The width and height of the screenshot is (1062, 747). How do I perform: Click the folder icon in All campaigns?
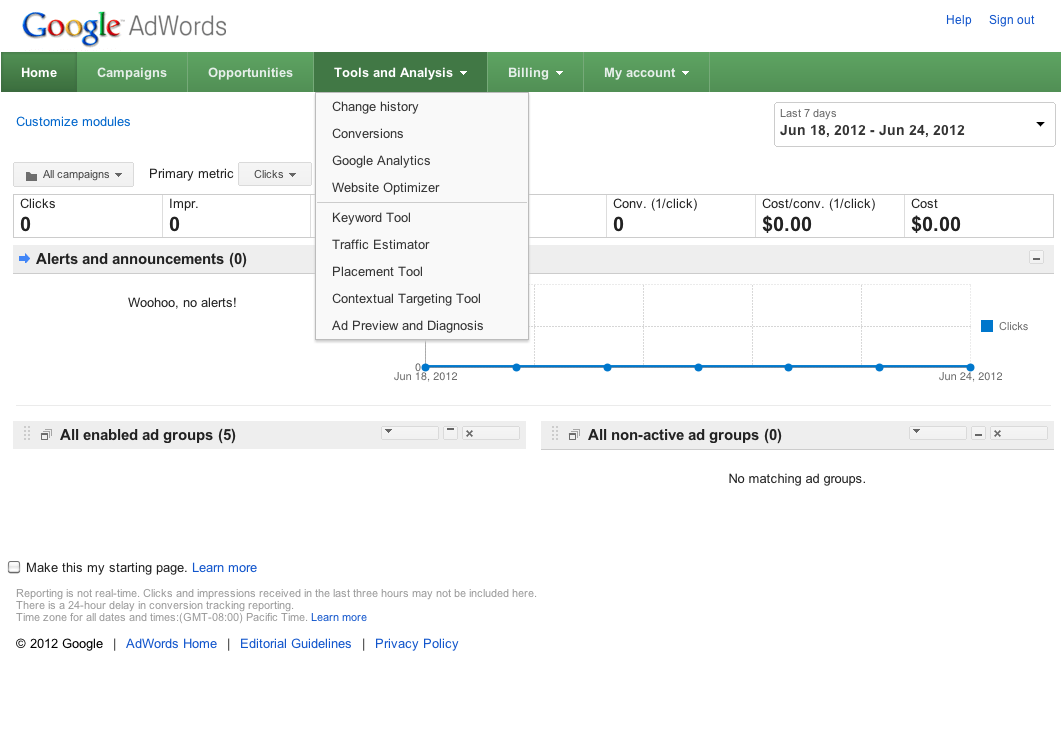pyautogui.click(x=31, y=175)
